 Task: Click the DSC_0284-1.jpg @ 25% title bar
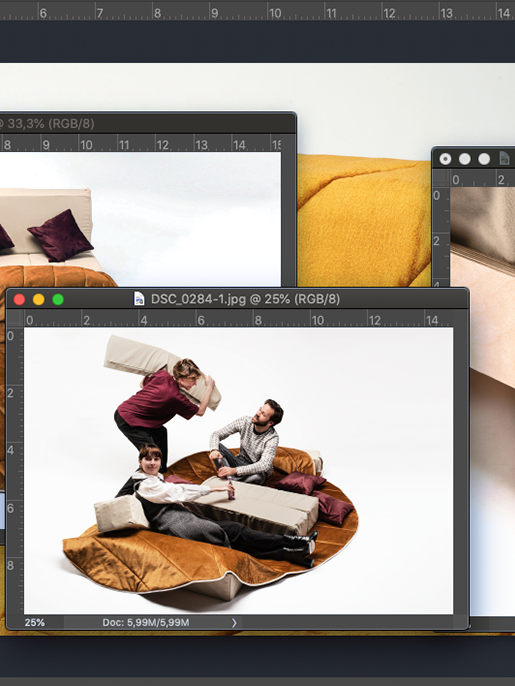pyautogui.click(x=245, y=299)
